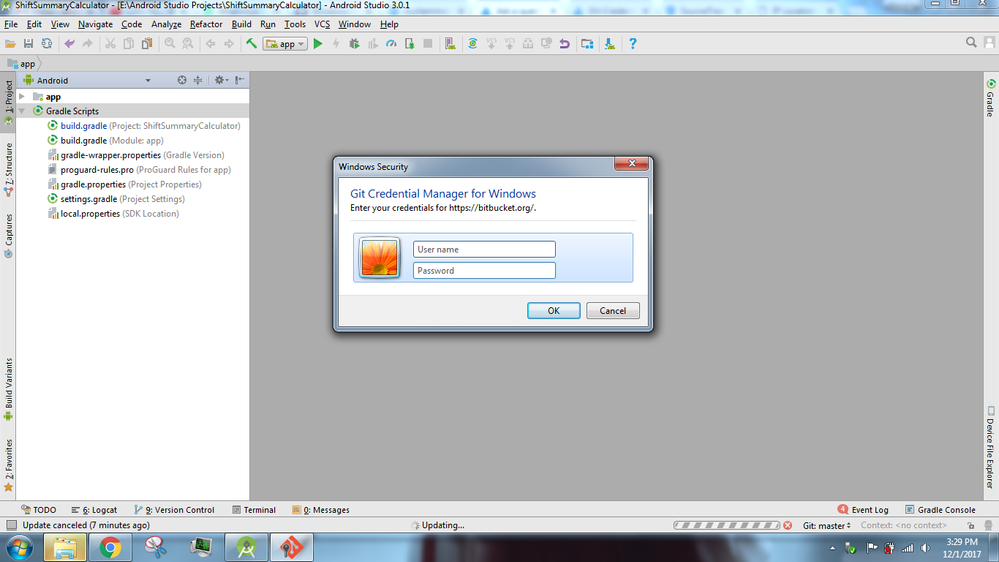Image resolution: width=999 pixels, height=562 pixels.
Task: Open the Logcat tool window
Action: point(94,510)
